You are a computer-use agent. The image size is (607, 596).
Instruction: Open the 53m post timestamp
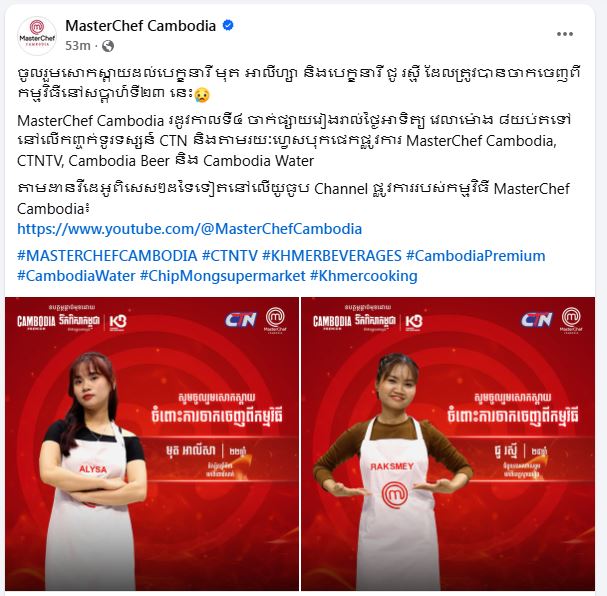(x=77, y=46)
